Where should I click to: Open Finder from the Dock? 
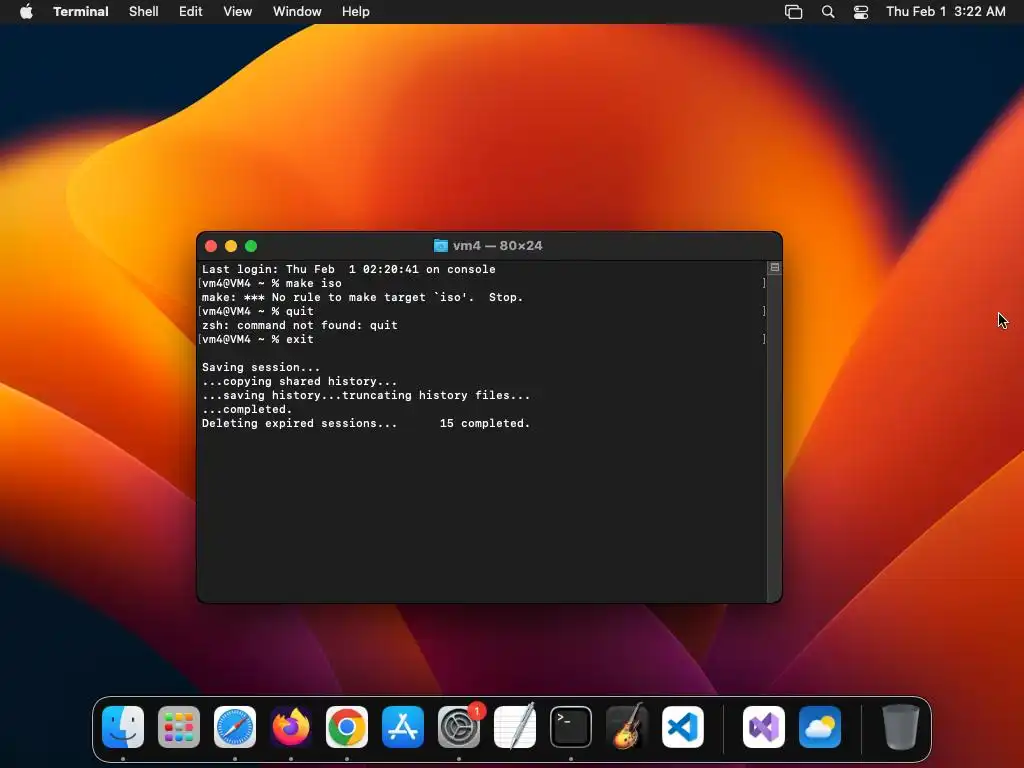click(x=123, y=727)
